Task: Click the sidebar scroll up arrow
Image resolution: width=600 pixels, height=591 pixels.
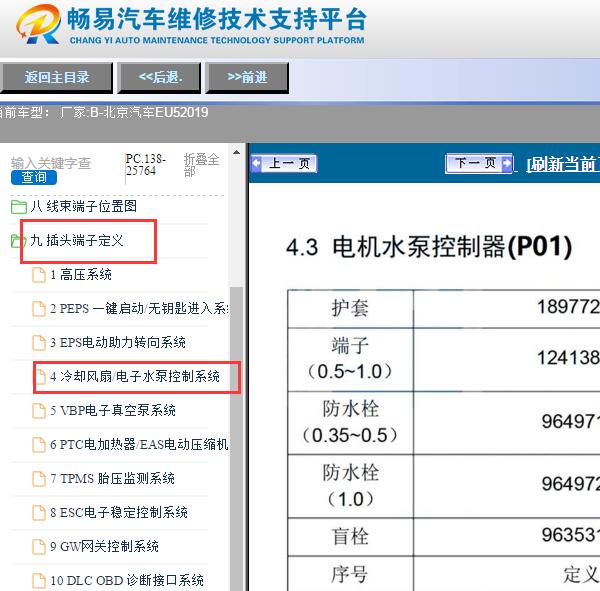Action: (236, 152)
